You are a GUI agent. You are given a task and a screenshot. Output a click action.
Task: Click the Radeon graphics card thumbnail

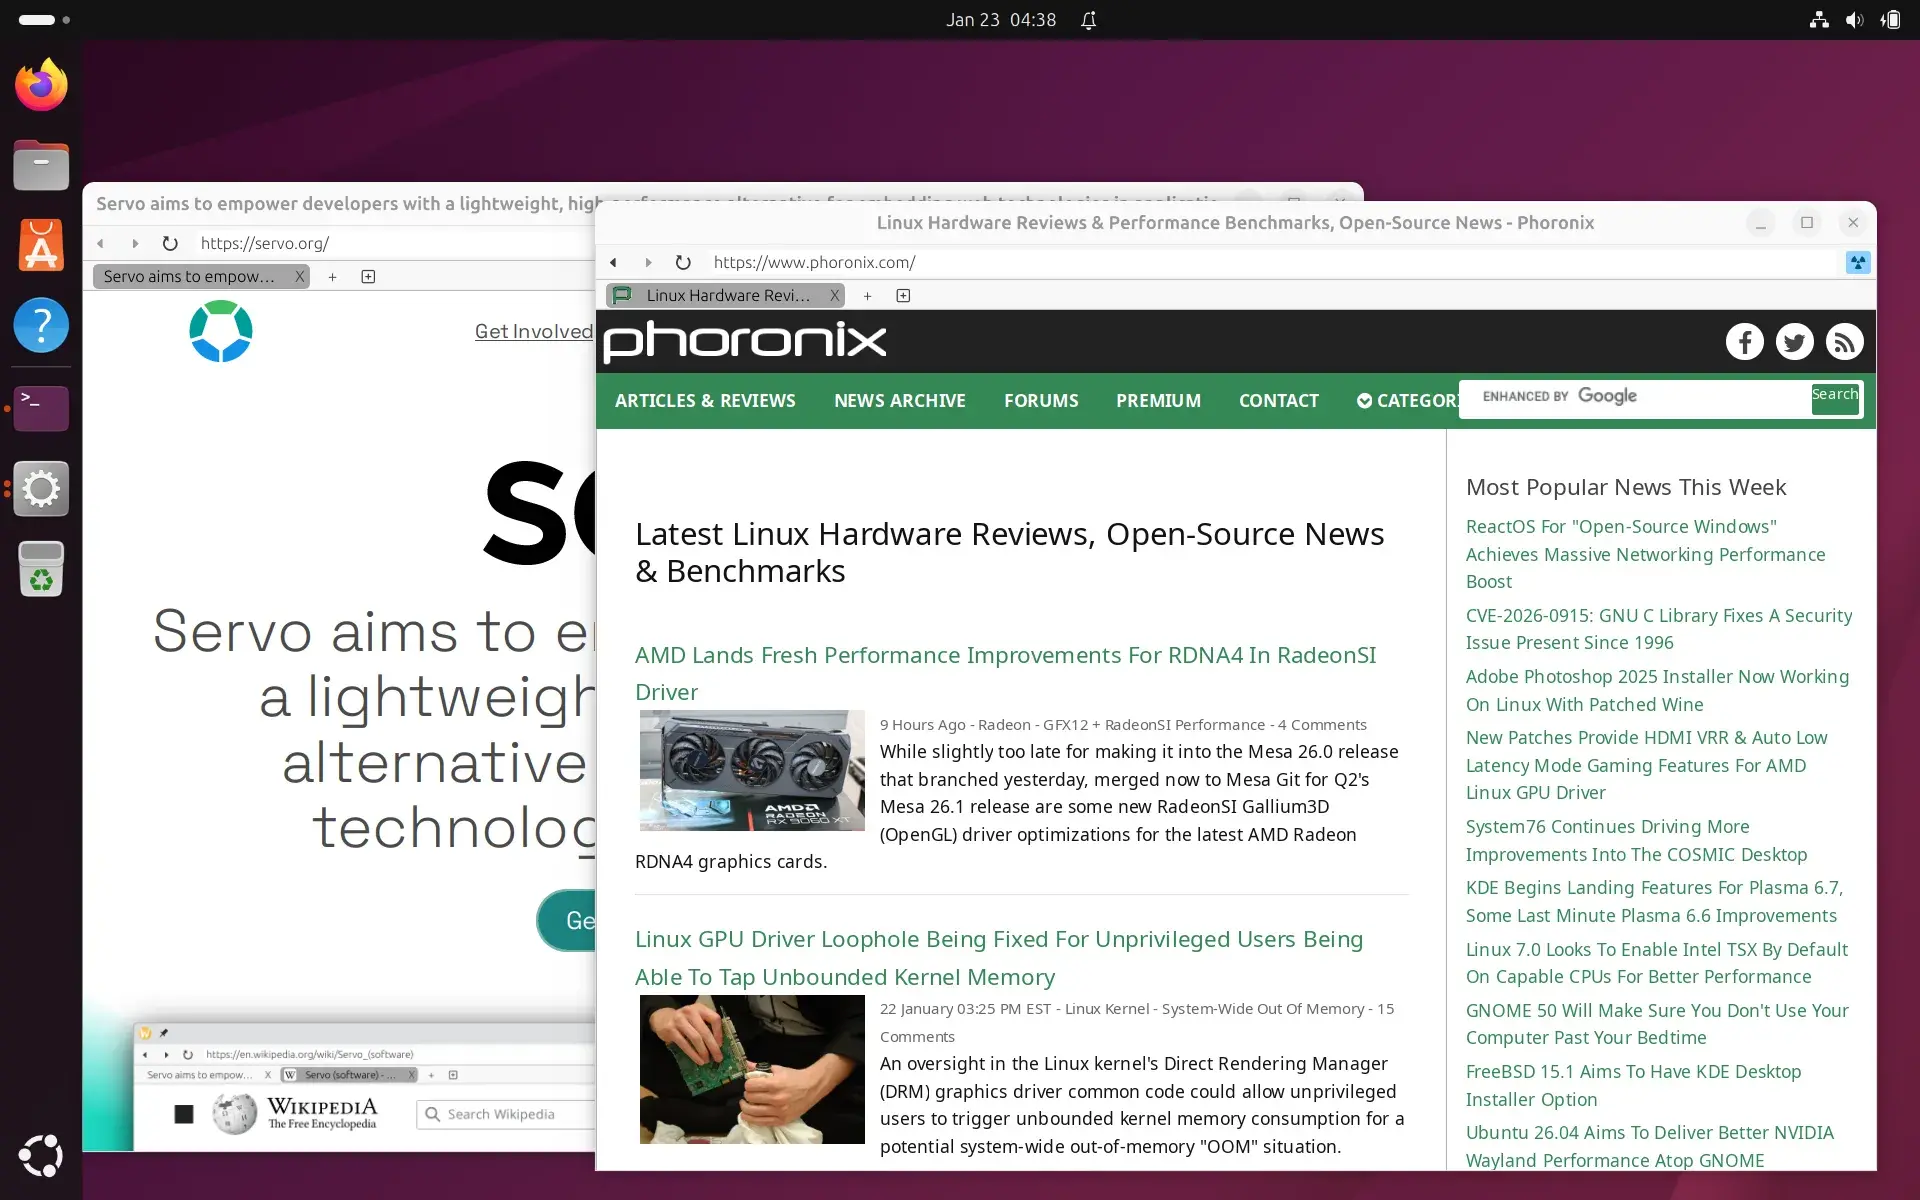point(752,770)
